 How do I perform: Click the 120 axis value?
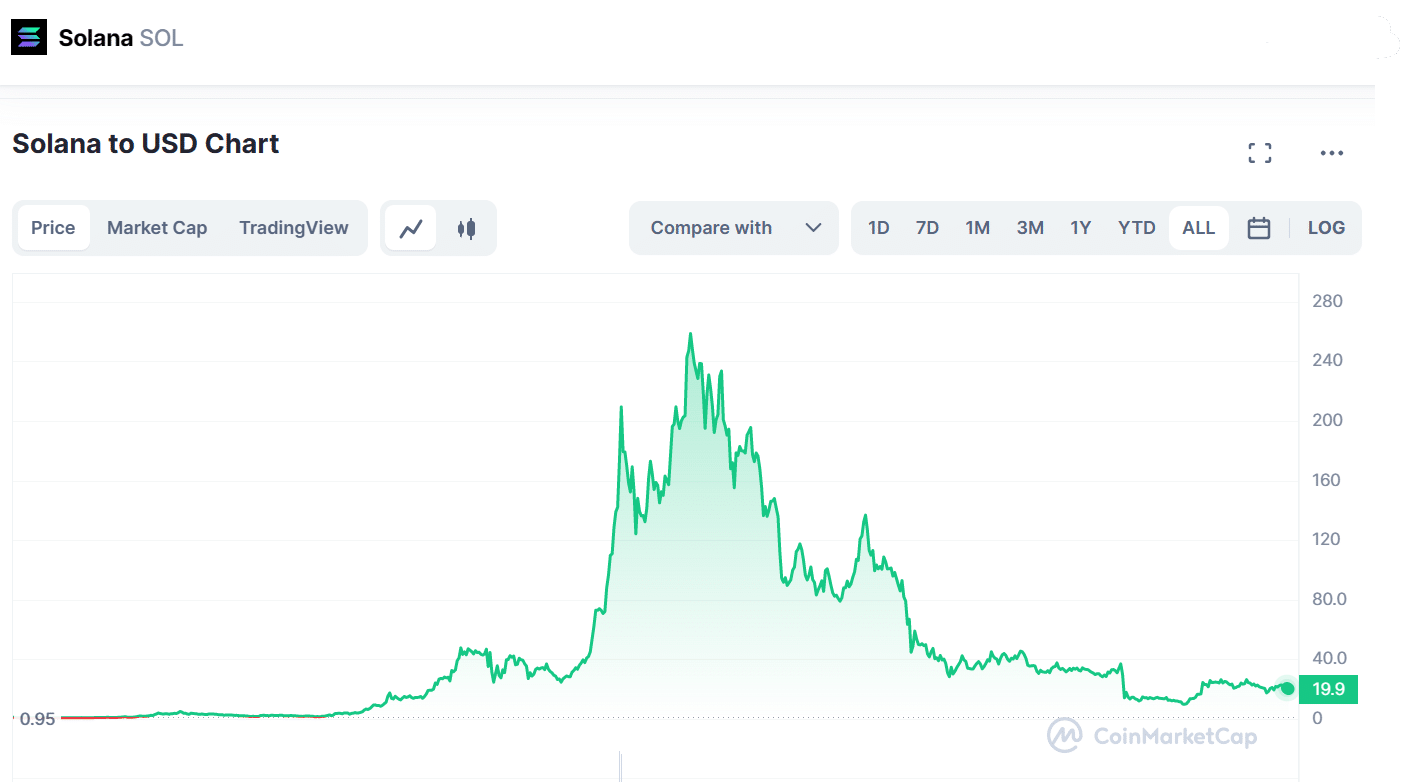click(1328, 539)
